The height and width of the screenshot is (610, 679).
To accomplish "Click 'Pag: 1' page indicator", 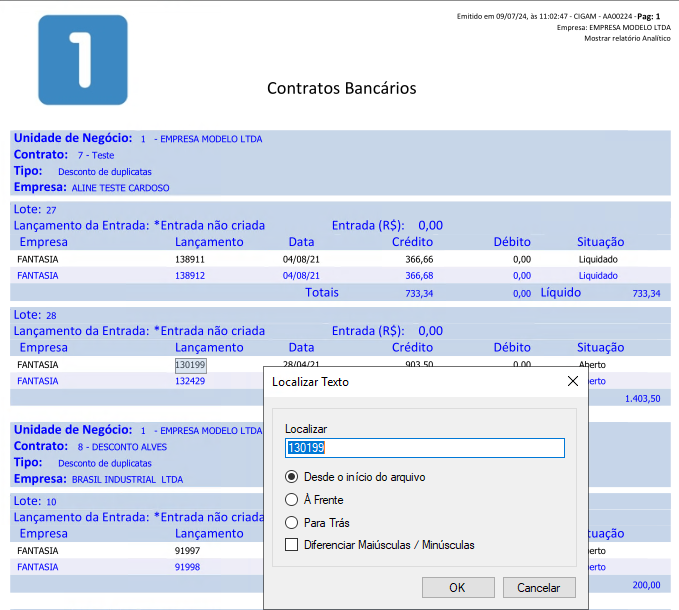I will 649,16.
